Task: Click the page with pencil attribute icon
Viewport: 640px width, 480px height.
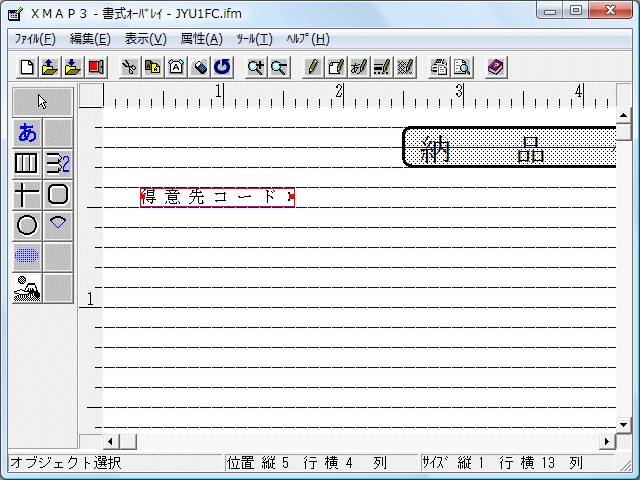Action: pos(336,67)
